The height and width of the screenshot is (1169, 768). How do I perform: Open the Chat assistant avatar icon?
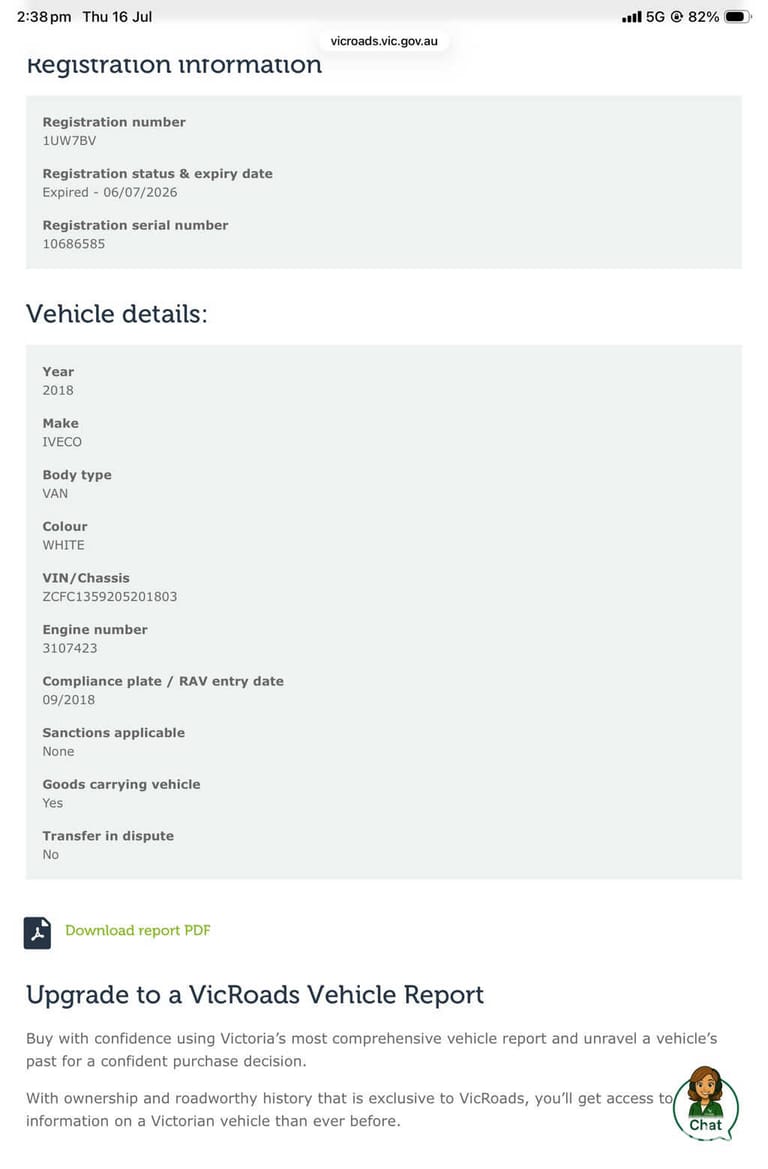click(705, 1104)
